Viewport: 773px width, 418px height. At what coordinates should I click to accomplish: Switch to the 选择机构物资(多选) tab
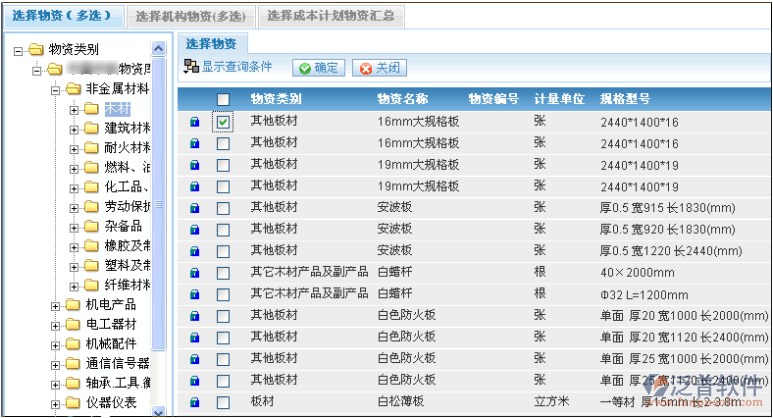point(191,16)
